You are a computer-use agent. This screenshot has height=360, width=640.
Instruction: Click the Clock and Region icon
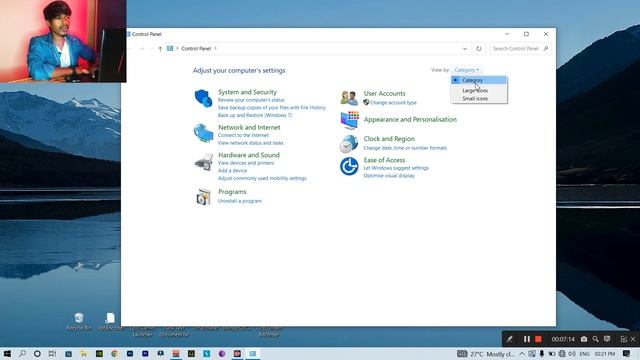tap(349, 144)
